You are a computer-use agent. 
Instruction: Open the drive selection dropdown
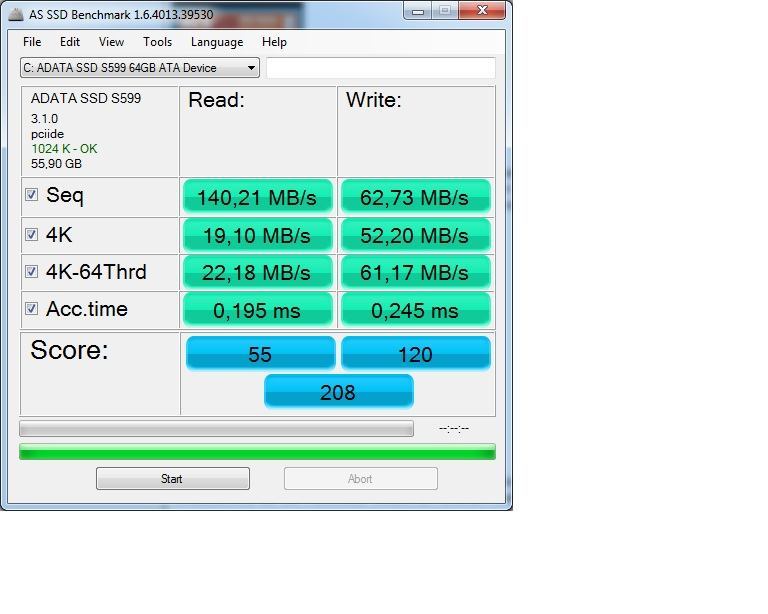tap(140, 68)
